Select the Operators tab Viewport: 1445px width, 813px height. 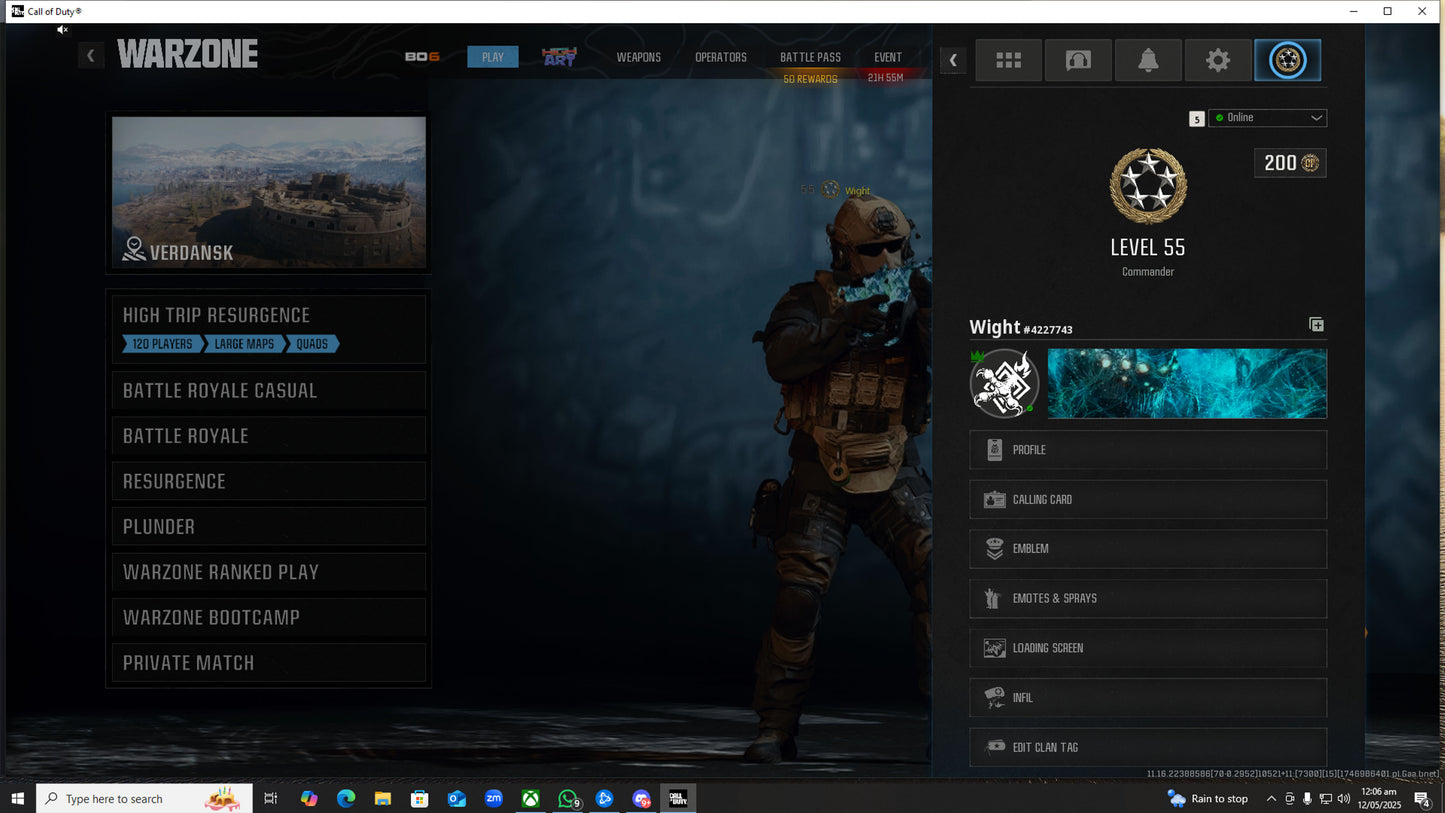(x=721, y=57)
